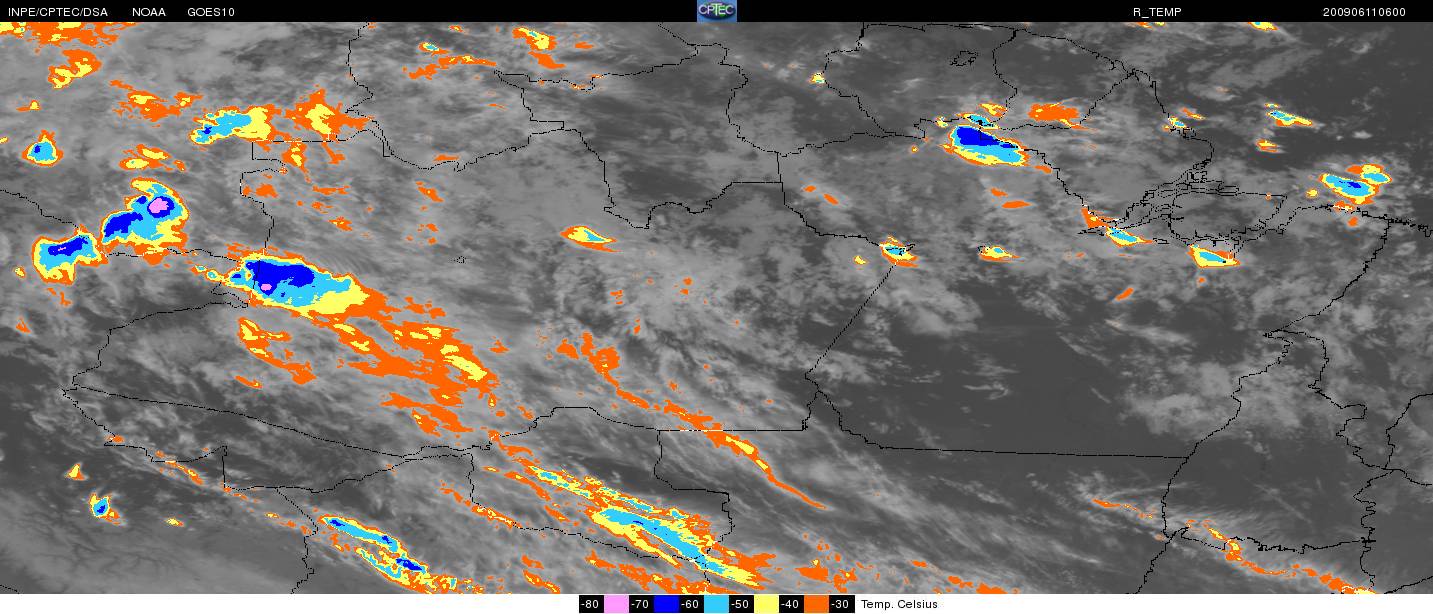This screenshot has height=614, width=1433.
Task: Click the INPE/CPTEC/DSA header text
Action: click(57, 12)
